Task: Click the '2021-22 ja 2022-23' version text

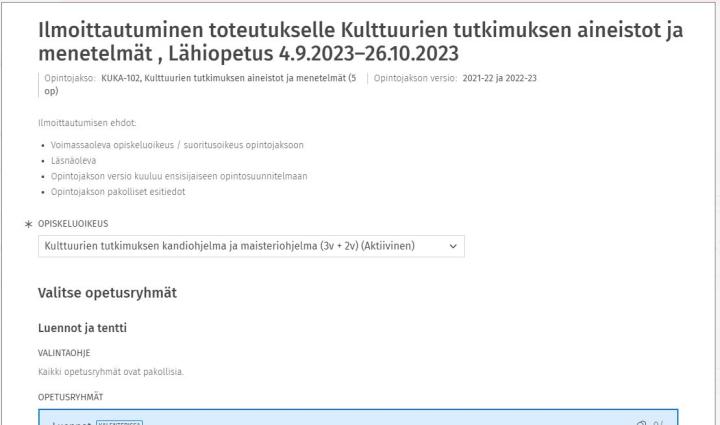Action: (x=500, y=78)
